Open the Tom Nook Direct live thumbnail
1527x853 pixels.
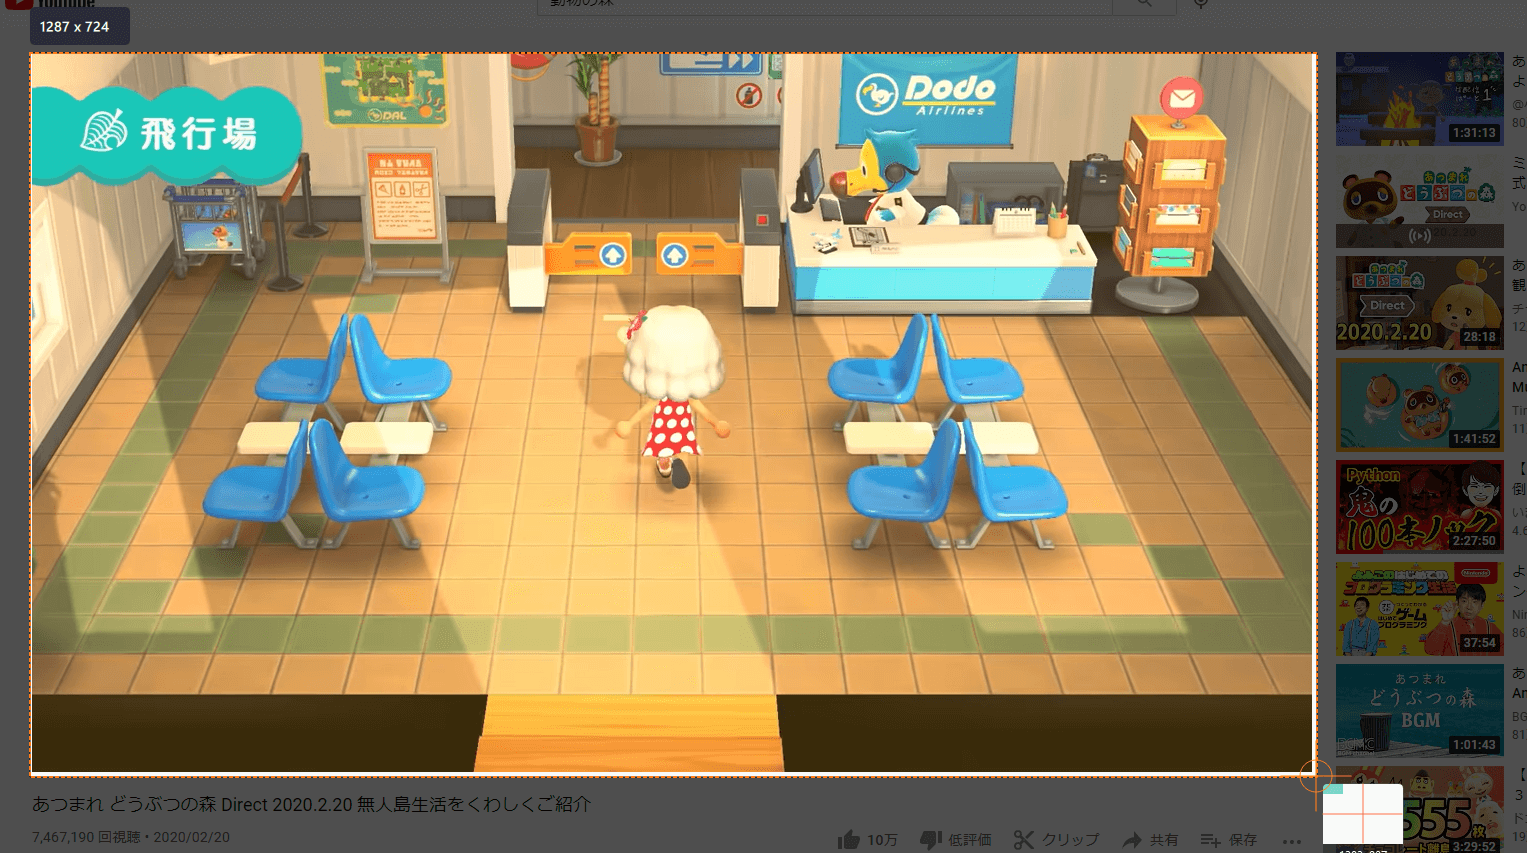(1419, 201)
